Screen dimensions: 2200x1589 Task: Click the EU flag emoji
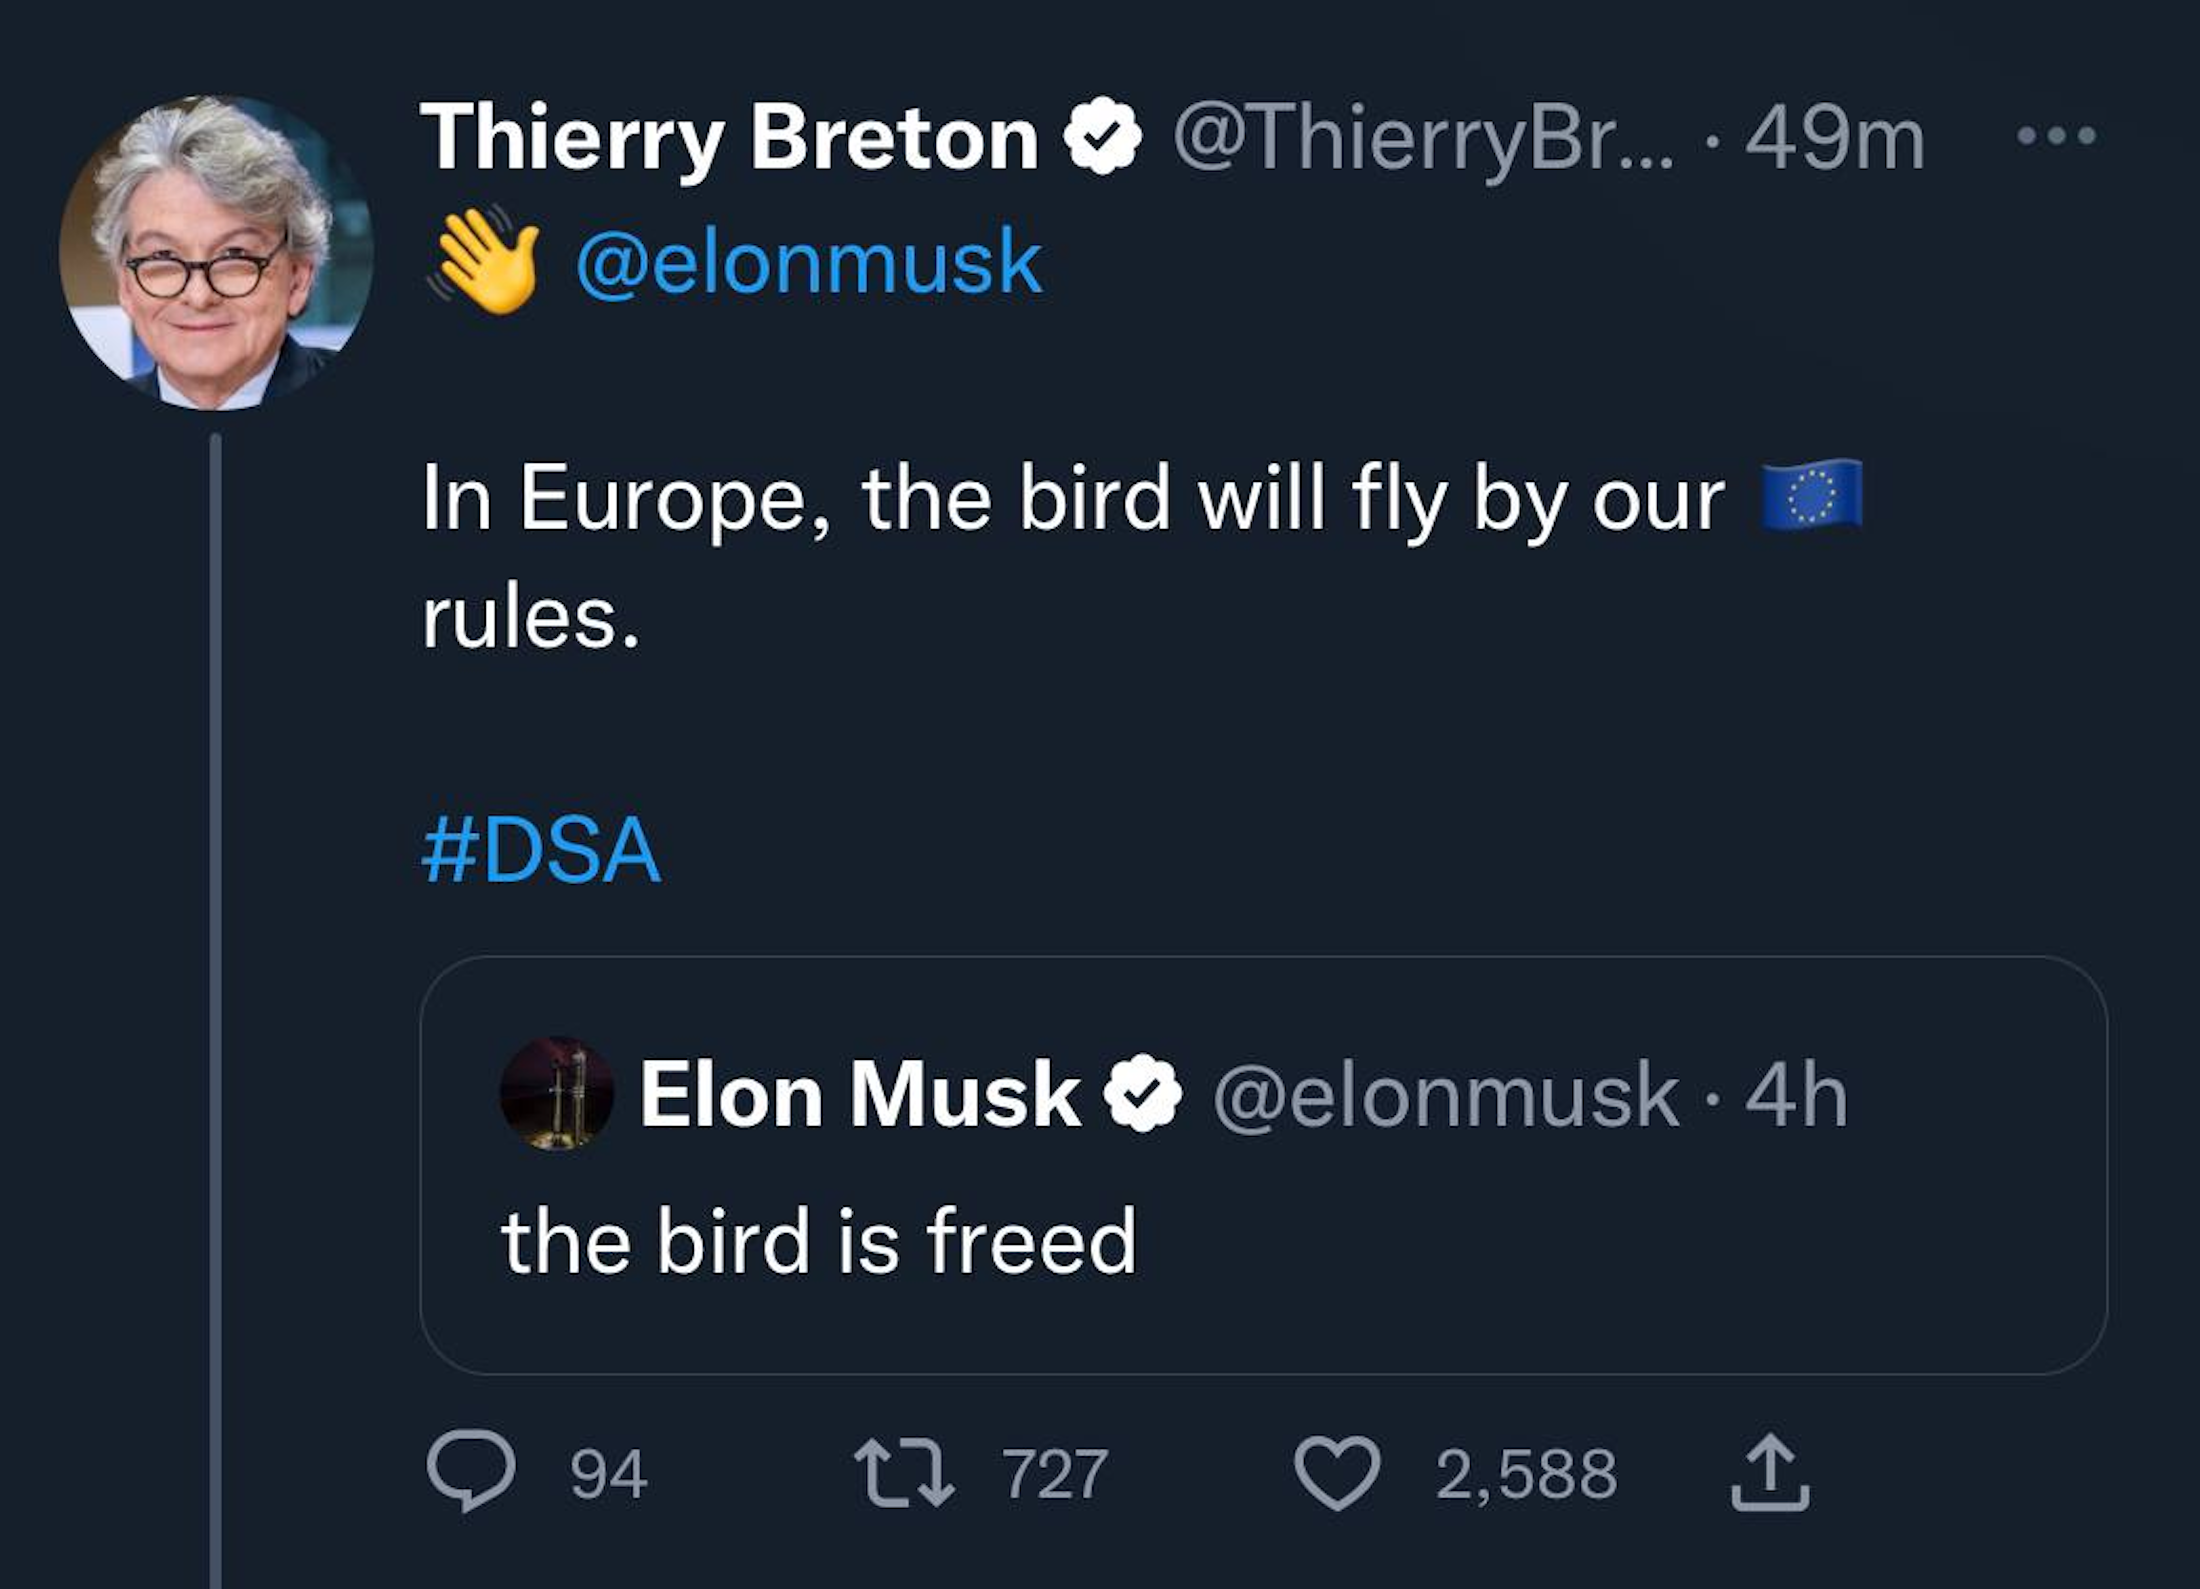(1811, 496)
